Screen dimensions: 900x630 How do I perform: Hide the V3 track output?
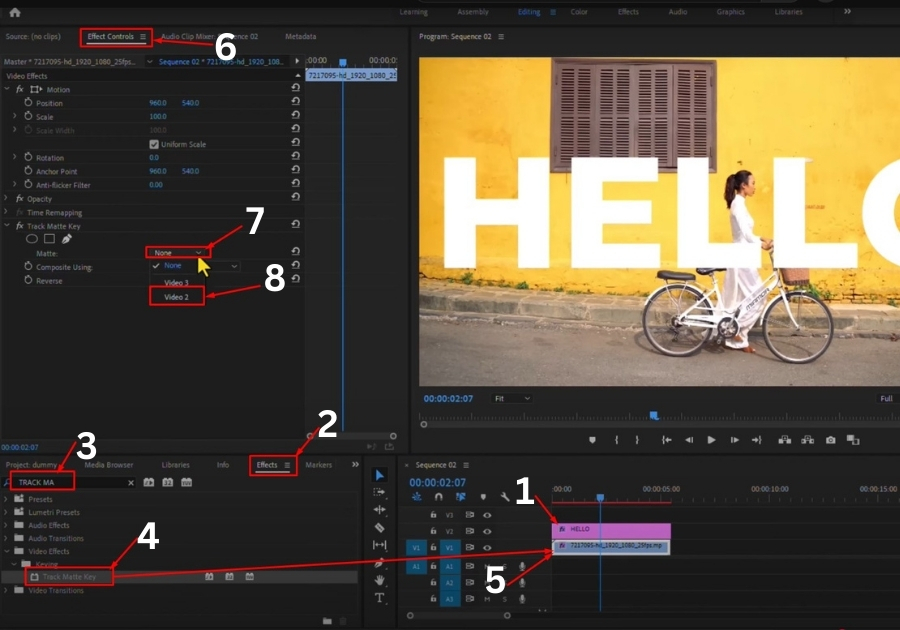click(487, 515)
